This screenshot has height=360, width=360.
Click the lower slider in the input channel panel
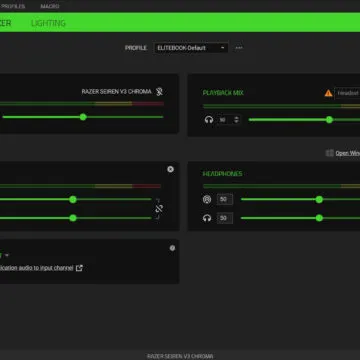(76, 218)
